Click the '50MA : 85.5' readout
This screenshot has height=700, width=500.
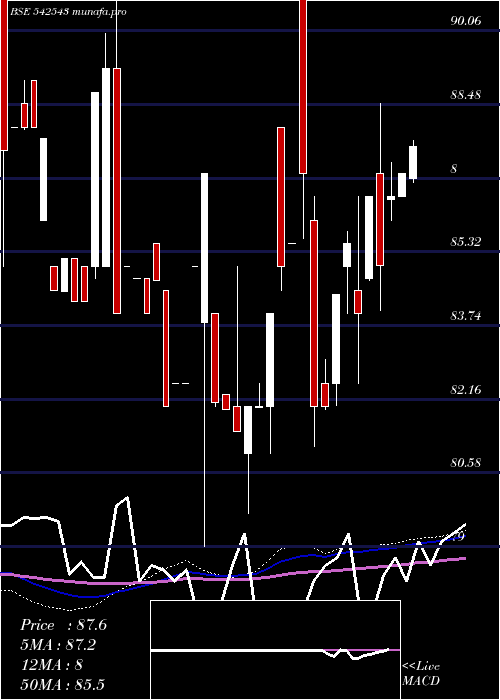(x=62, y=684)
